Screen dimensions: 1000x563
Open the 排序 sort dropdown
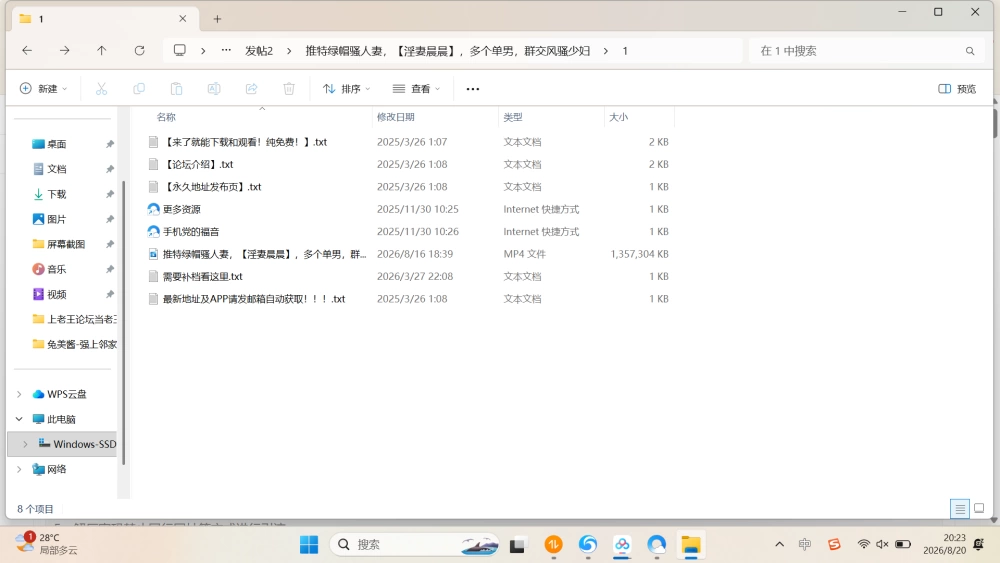tap(346, 89)
